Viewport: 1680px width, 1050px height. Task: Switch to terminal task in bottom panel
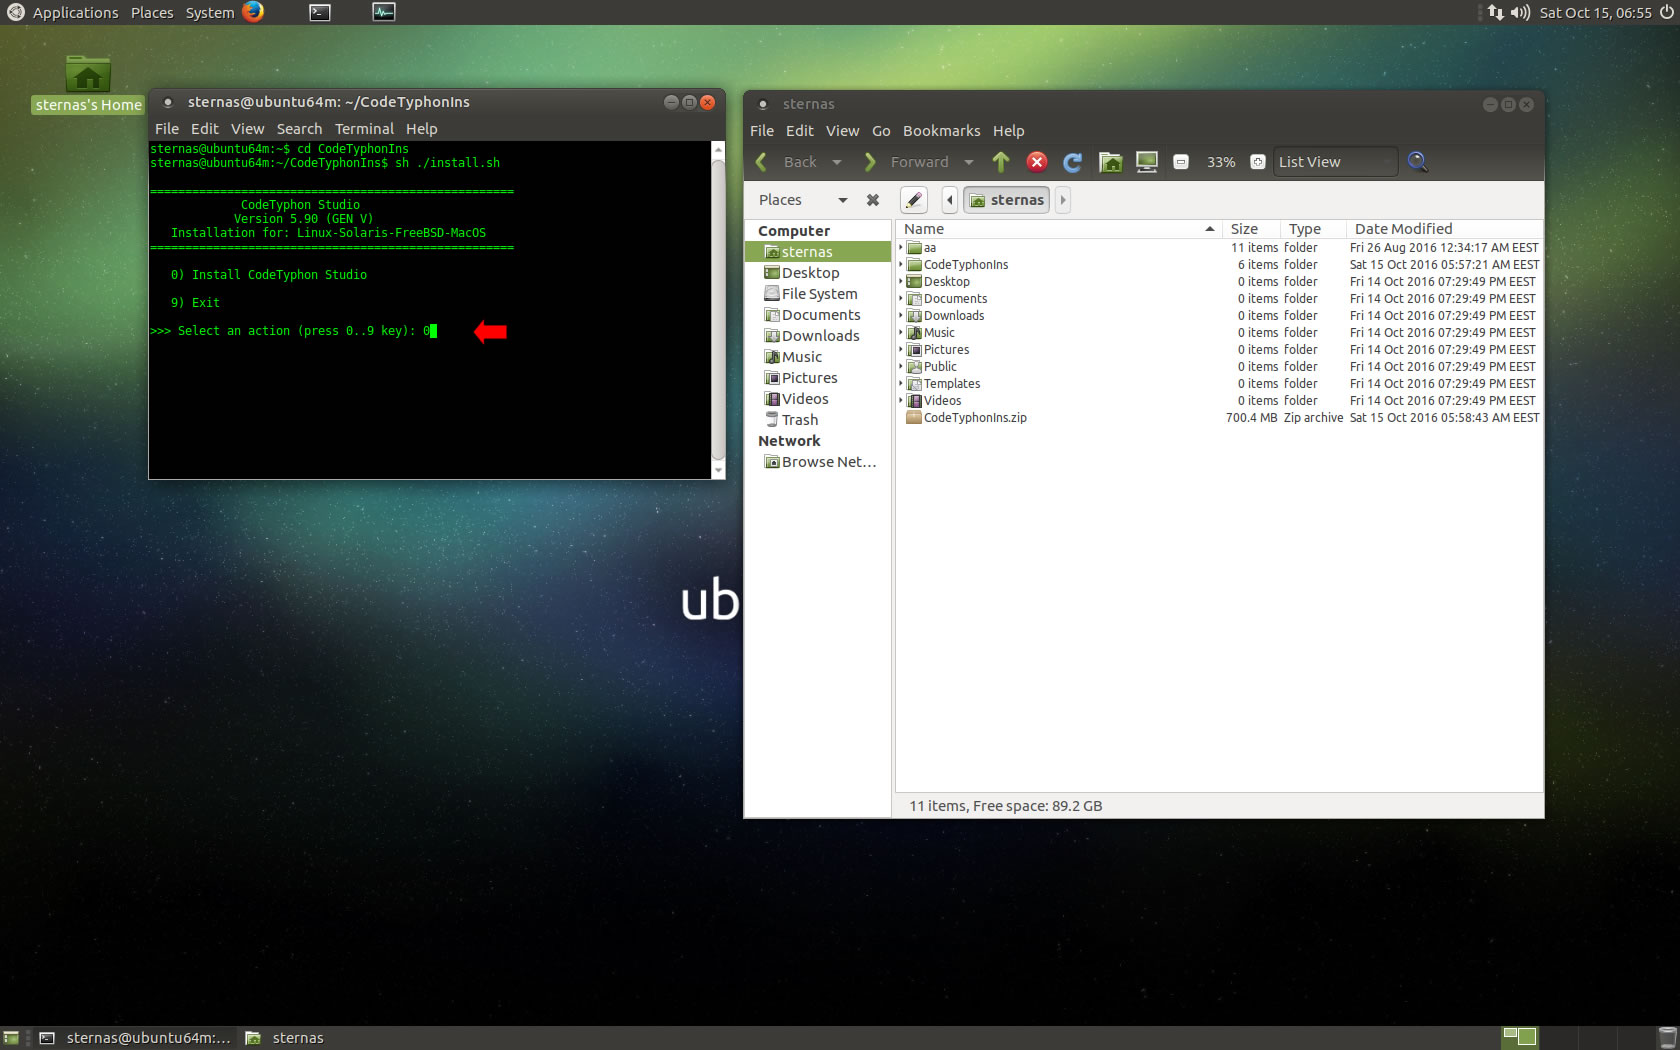click(x=134, y=1038)
